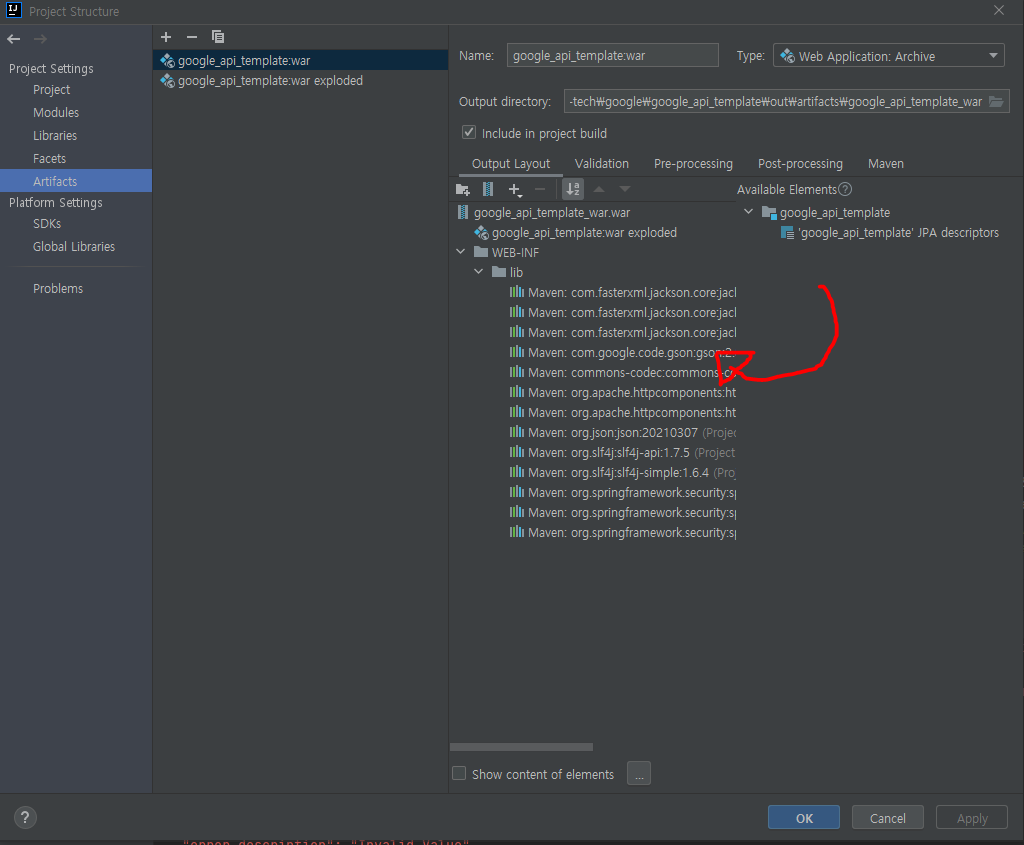This screenshot has width=1024, height=845.
Task: Toggle Include in project build checkbox
Action: 469,133
